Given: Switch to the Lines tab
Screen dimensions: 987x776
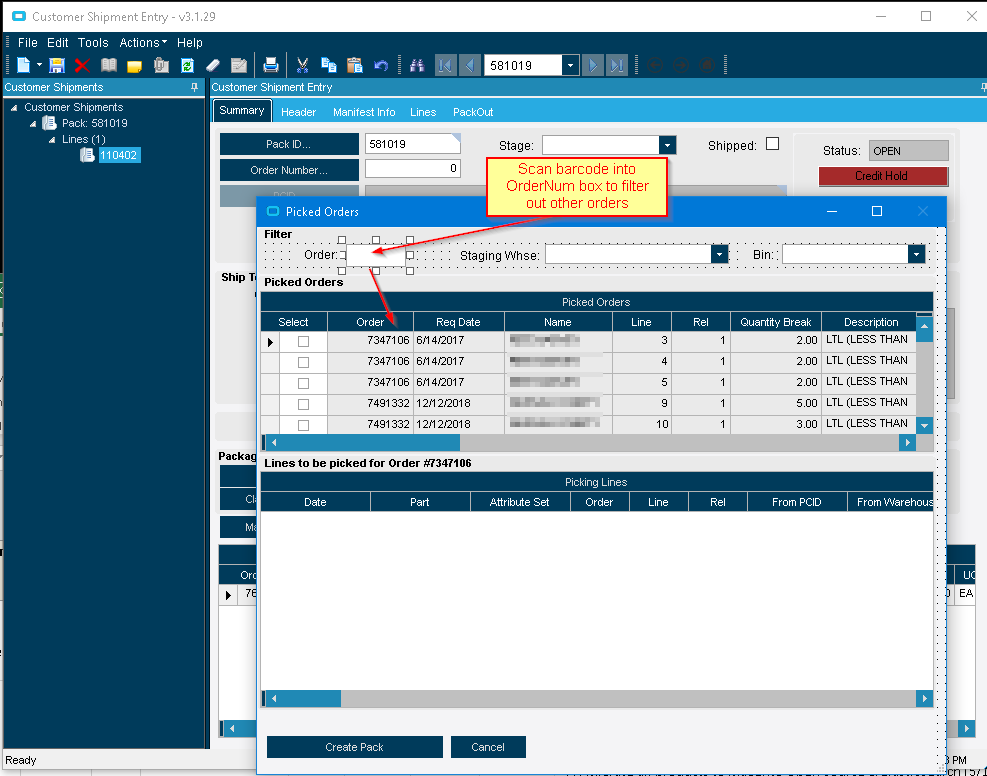Looking at the screenshot, I should pyautogui.click(x=423, y=112).
